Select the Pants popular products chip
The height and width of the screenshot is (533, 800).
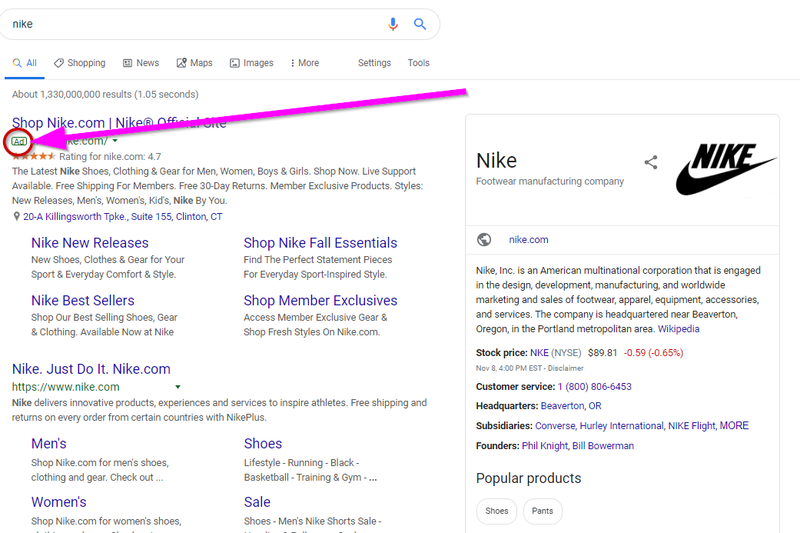pyautogui.click(x=542, y=511)
